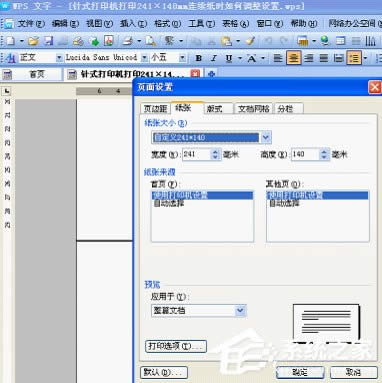382x383 pixels.
Task: Toggle Underline formatting
Action: (x=229, y=58)
